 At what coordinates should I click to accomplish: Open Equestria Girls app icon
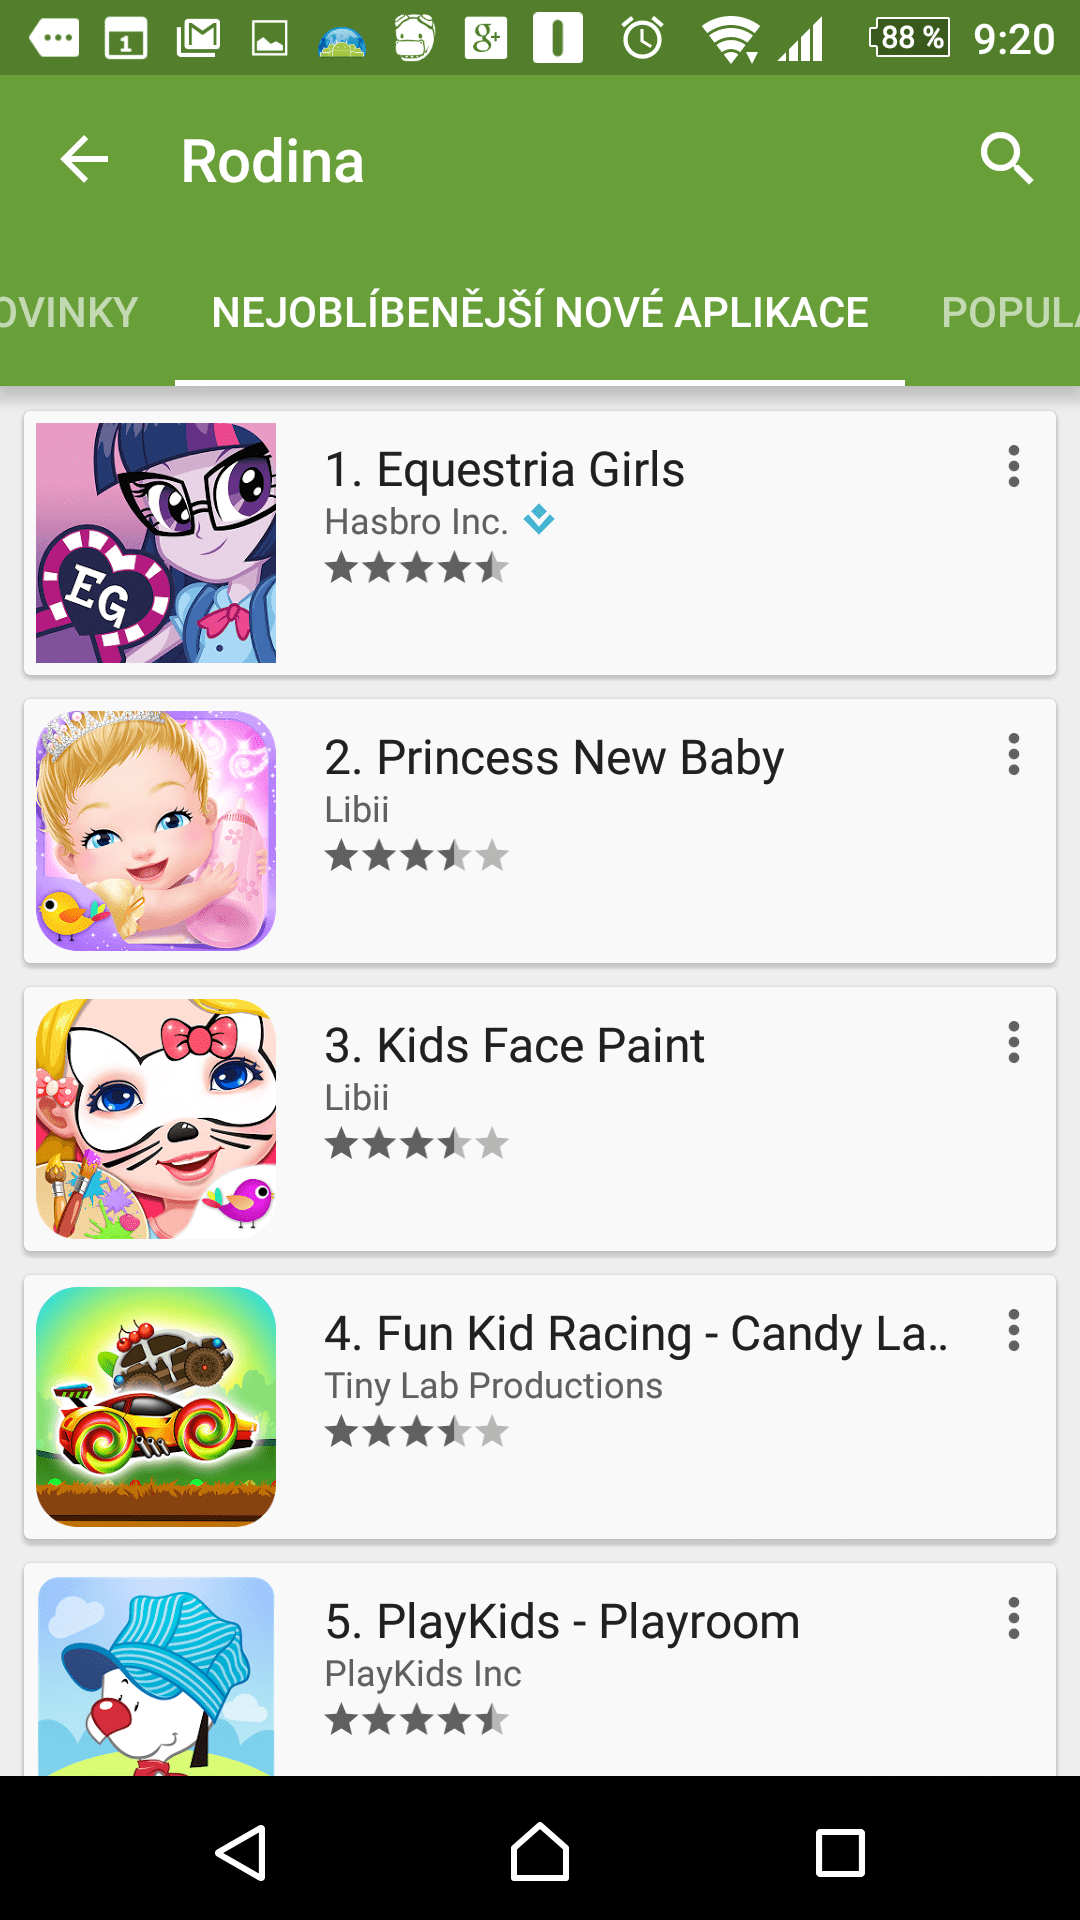click(156, 543)
